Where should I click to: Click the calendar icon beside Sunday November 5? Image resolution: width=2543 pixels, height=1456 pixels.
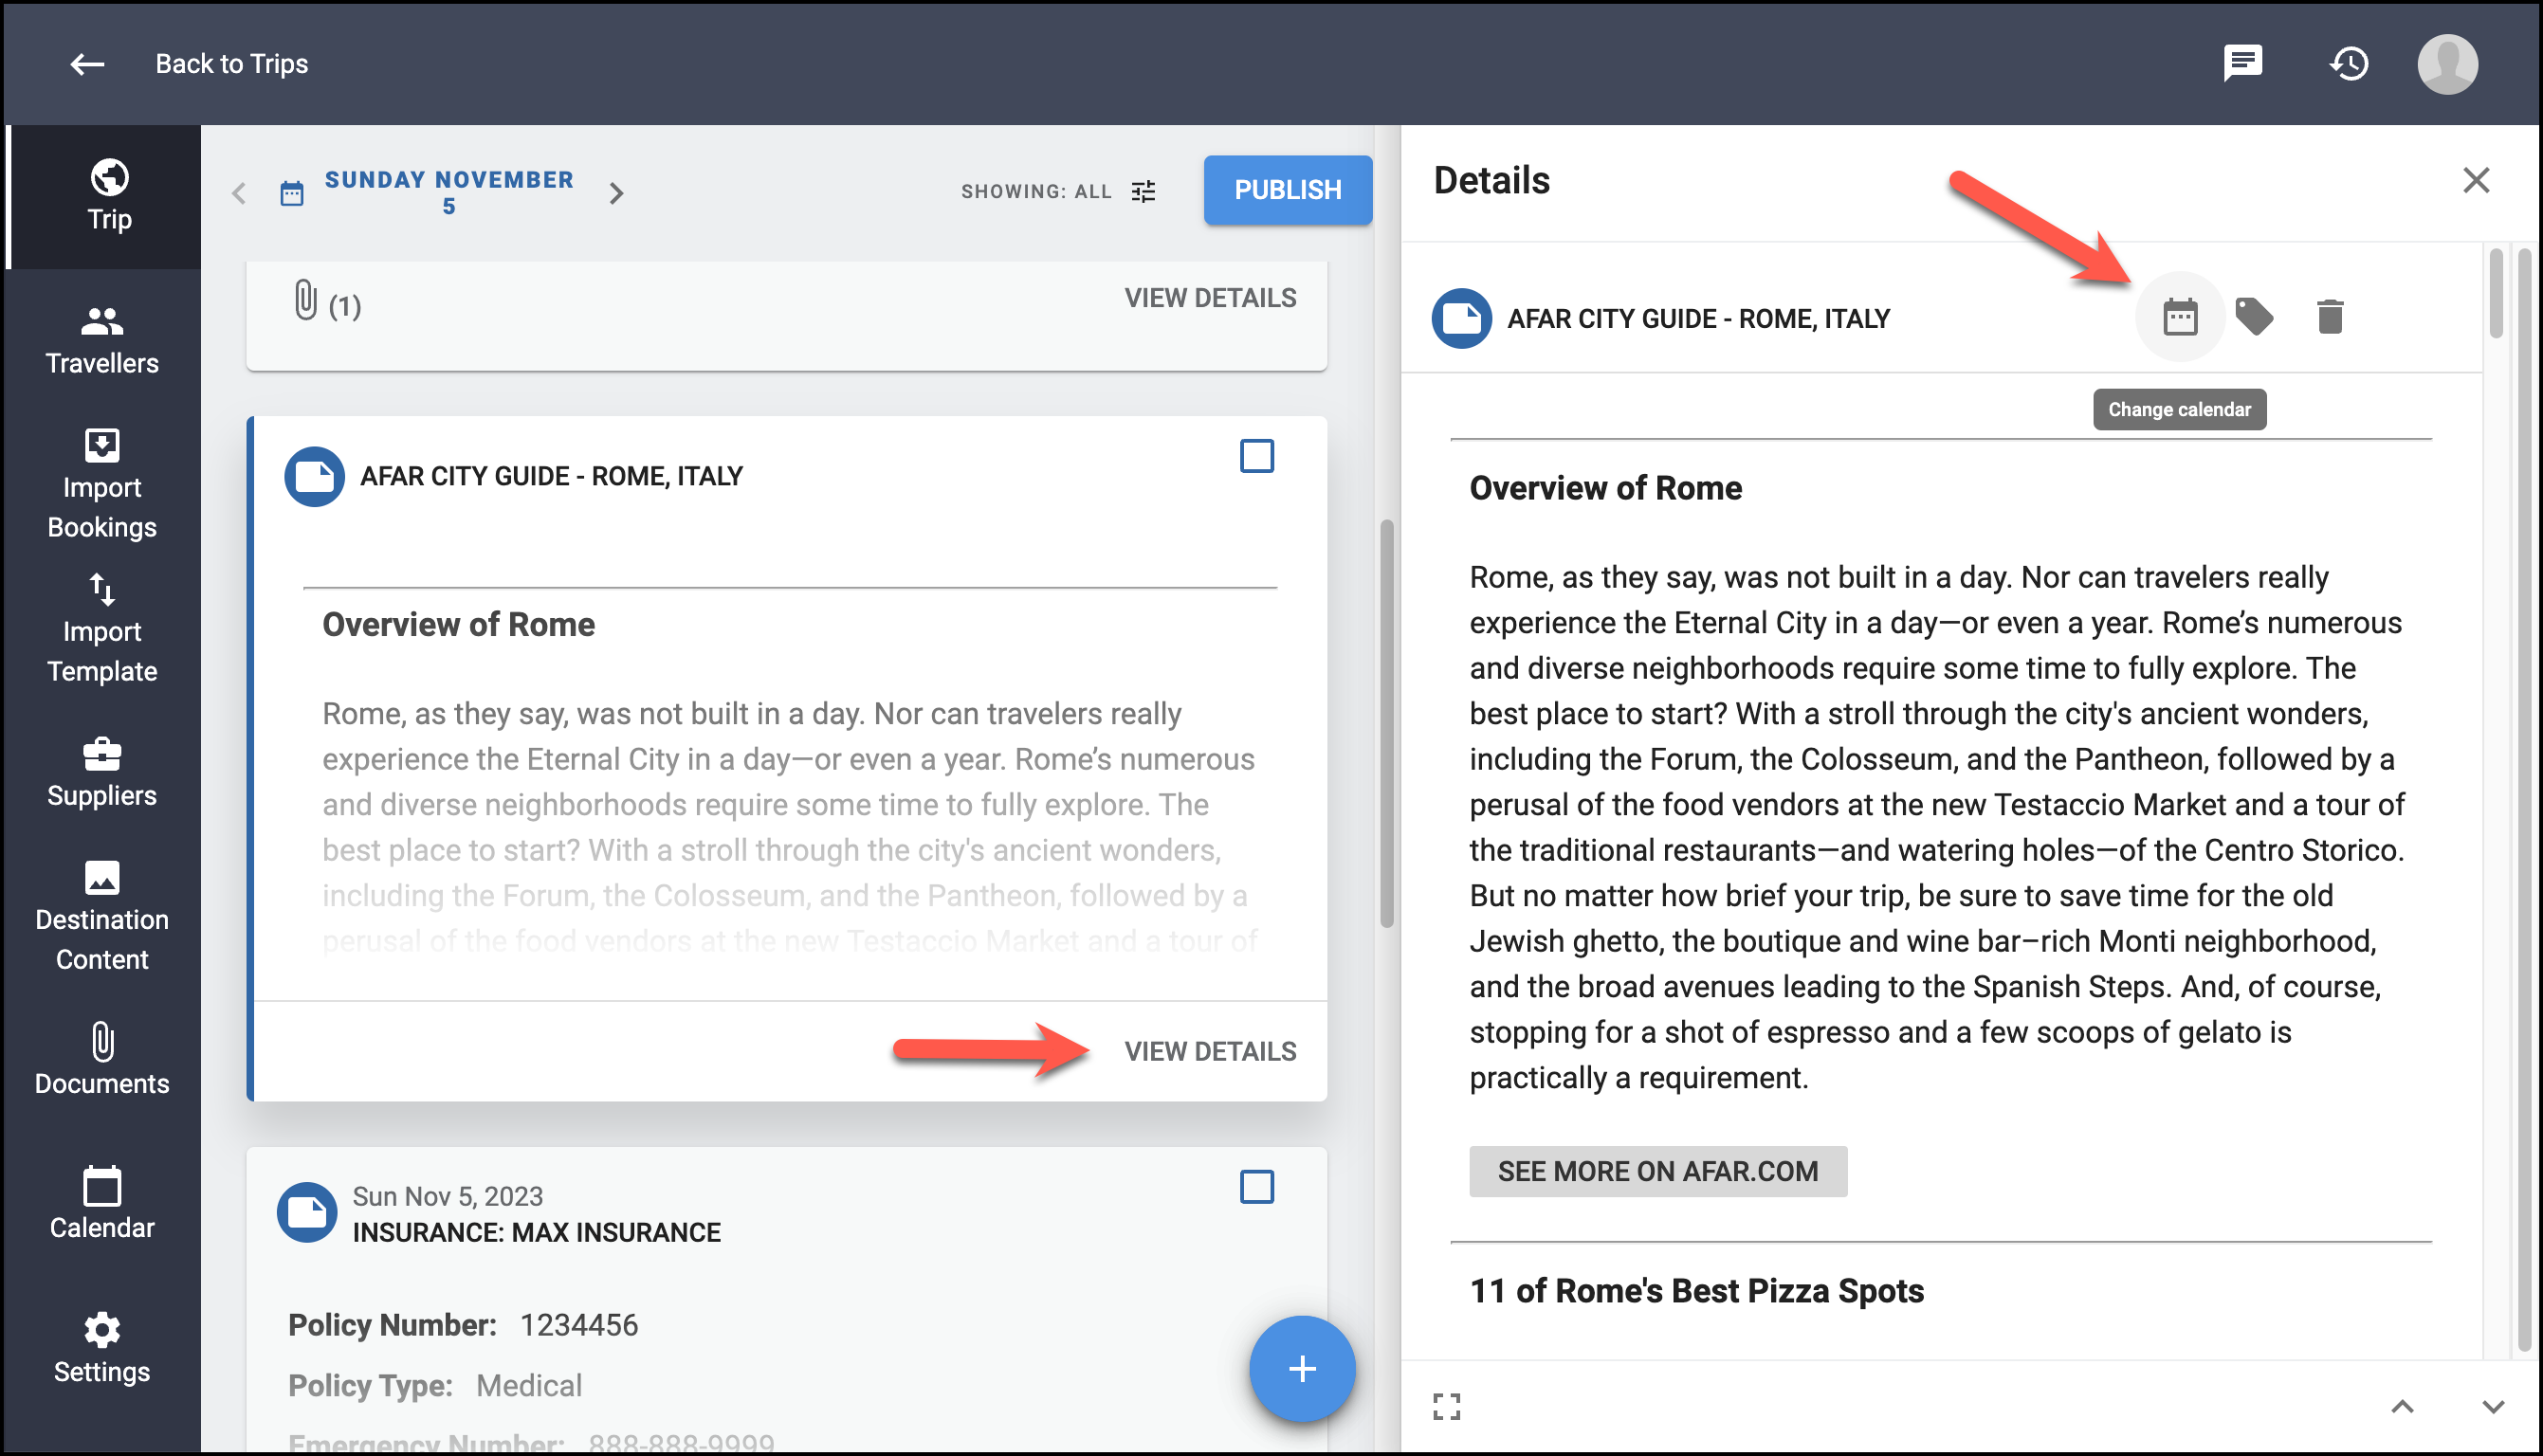[x=291, y=193]
